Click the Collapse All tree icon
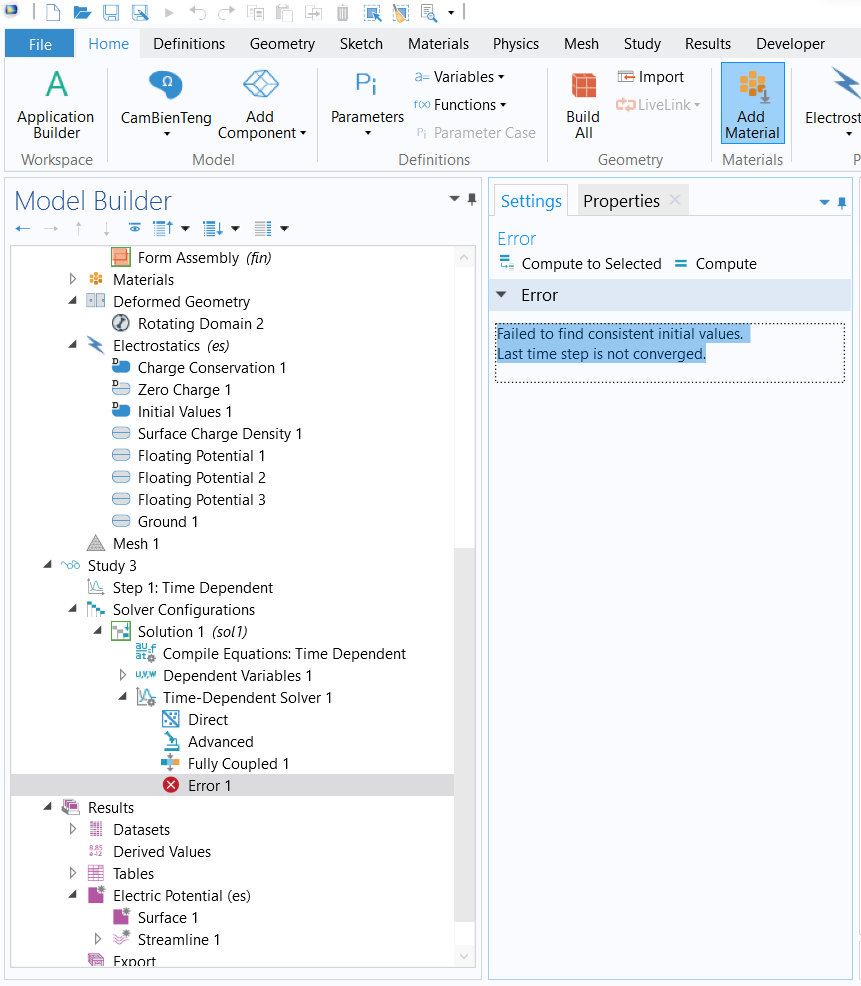Image resolution: width=861 pixels, height=986 pixels. point(164,228)
